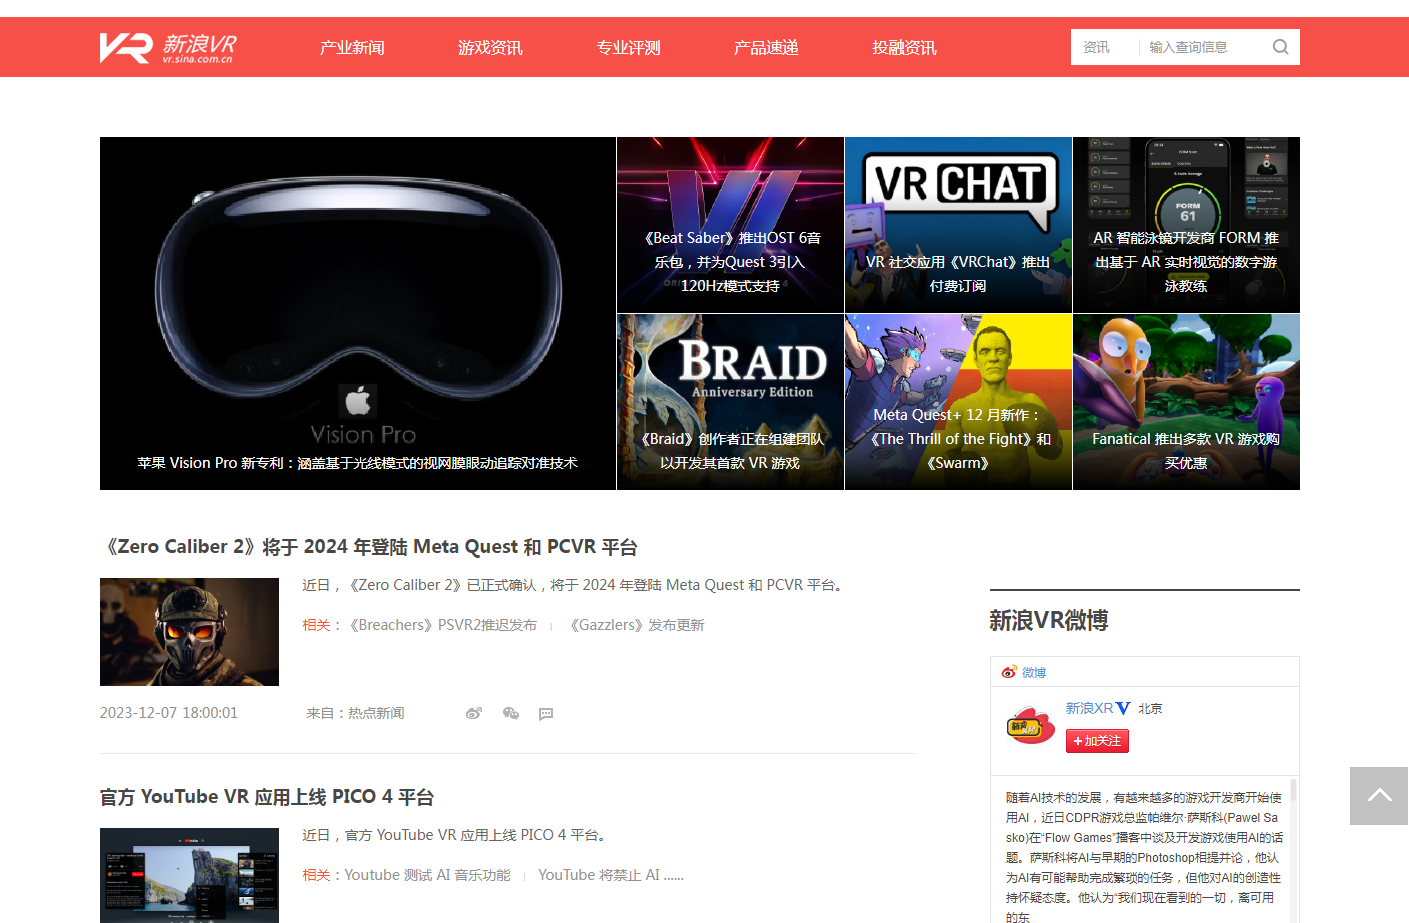Open the 资讯 search category dropdown
This screenshot has width=1409, height=923.
tap(1097, 47)
